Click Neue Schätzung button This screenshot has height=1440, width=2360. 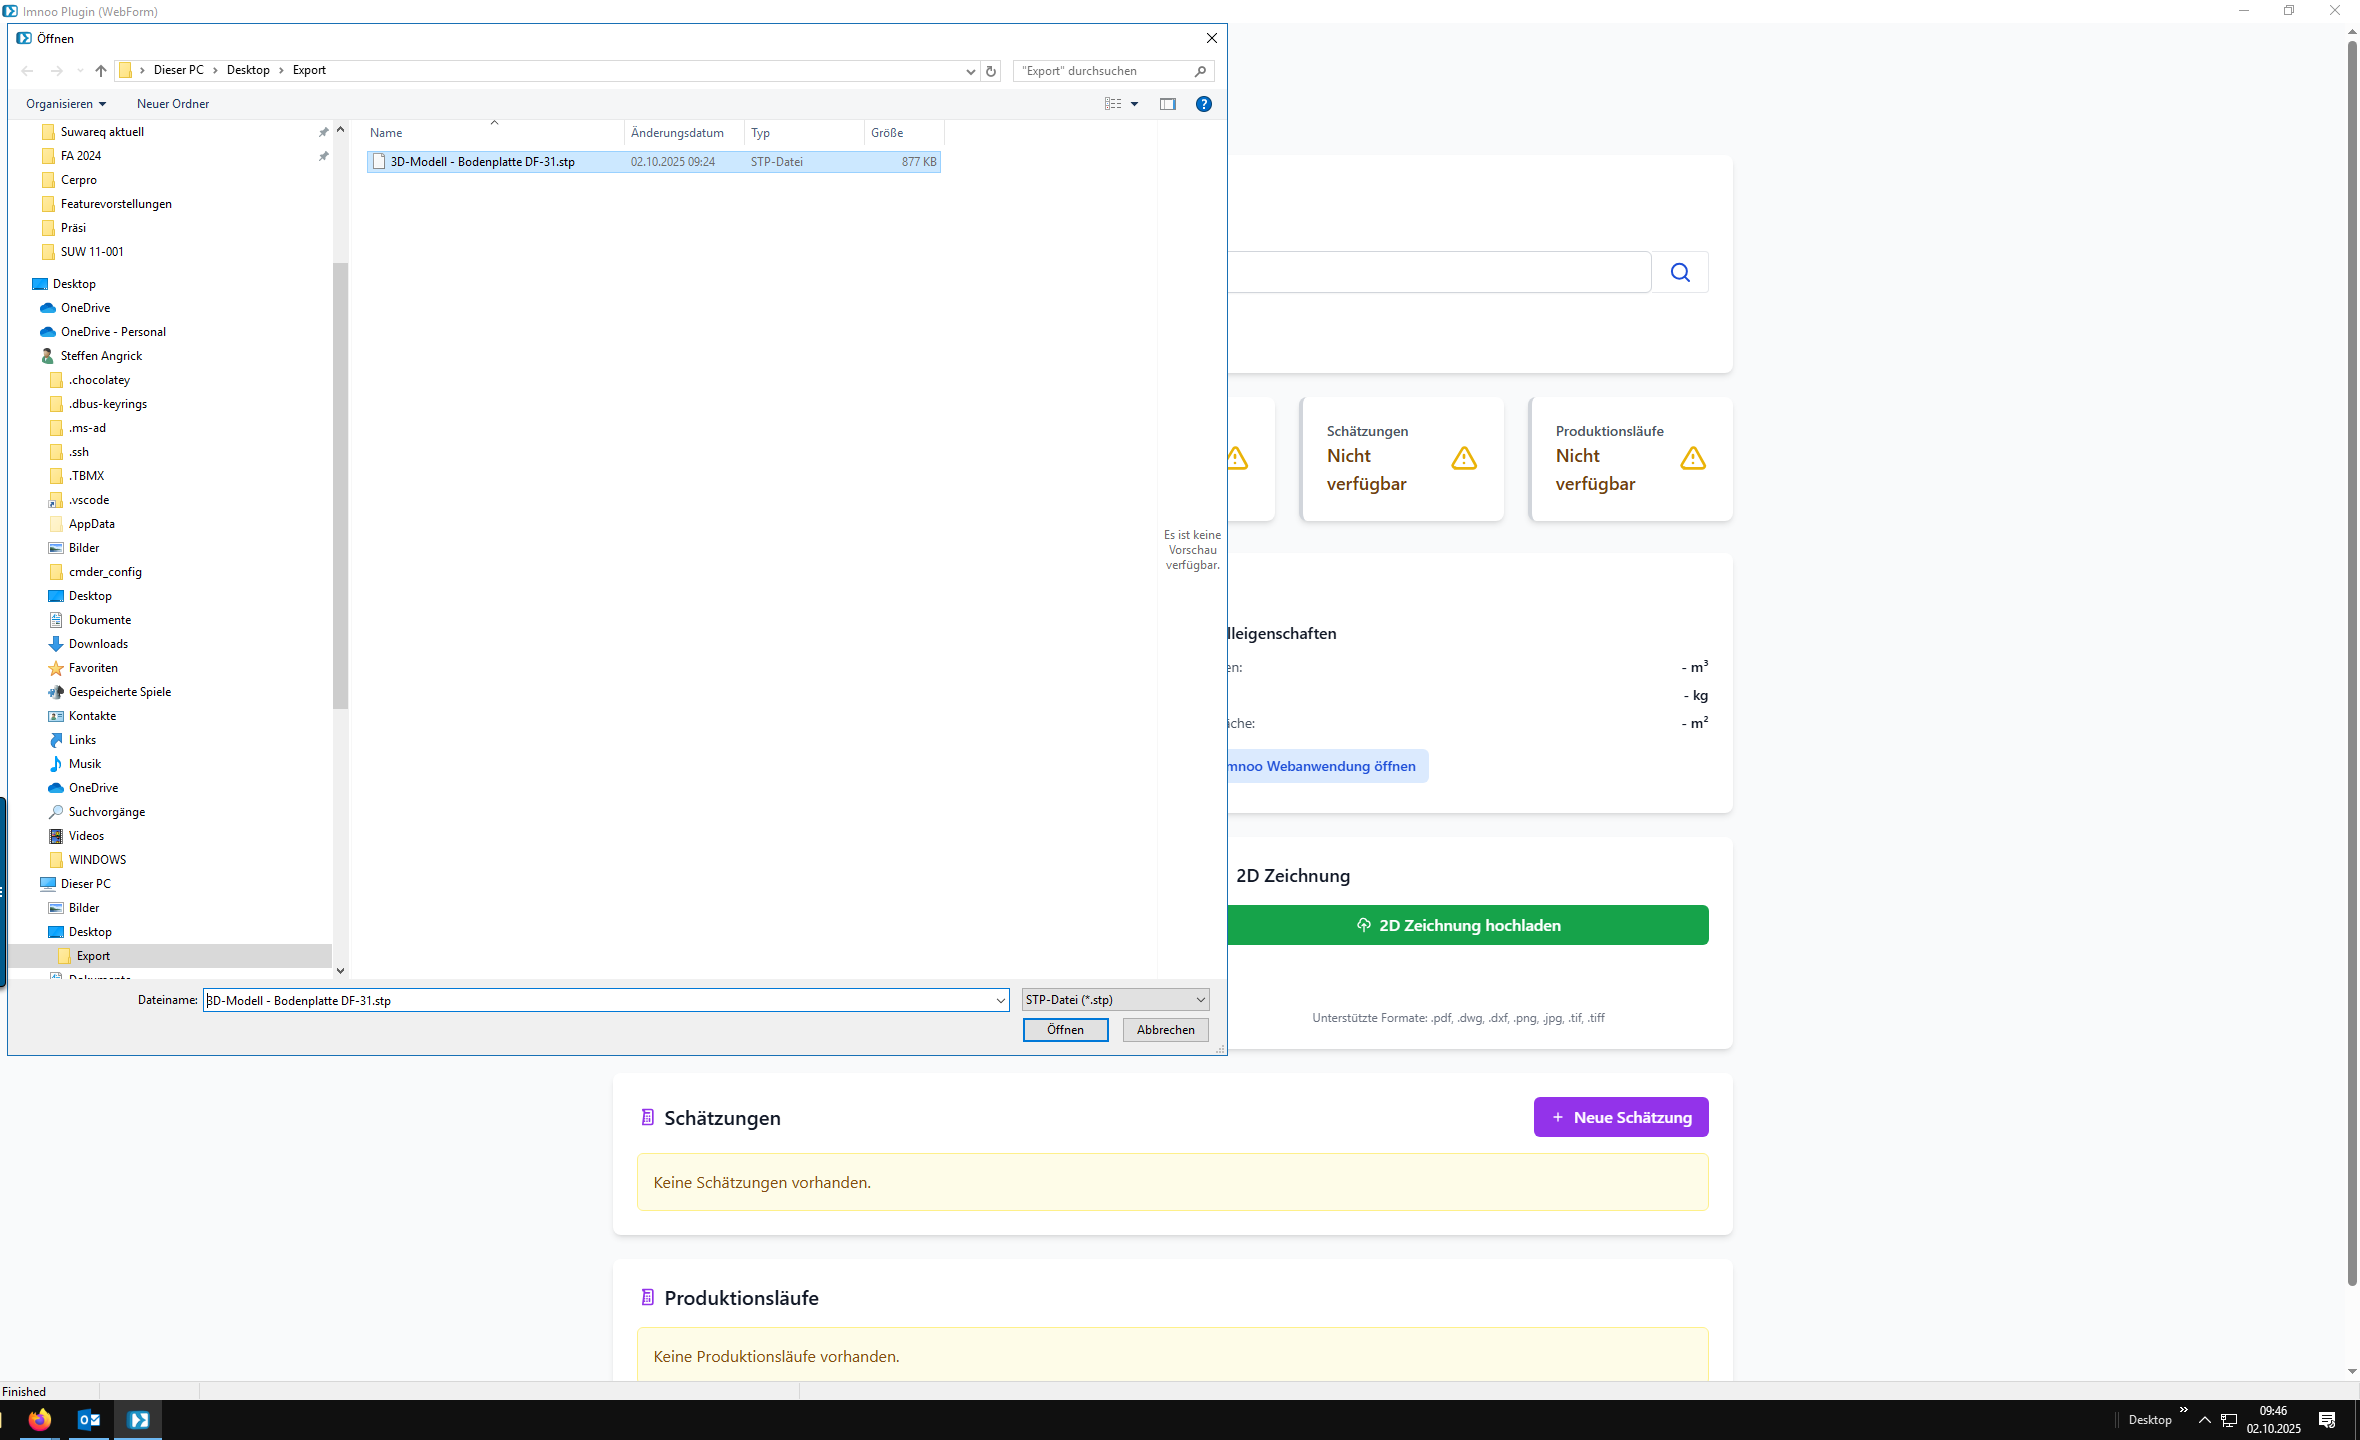coord(1620,1117)
